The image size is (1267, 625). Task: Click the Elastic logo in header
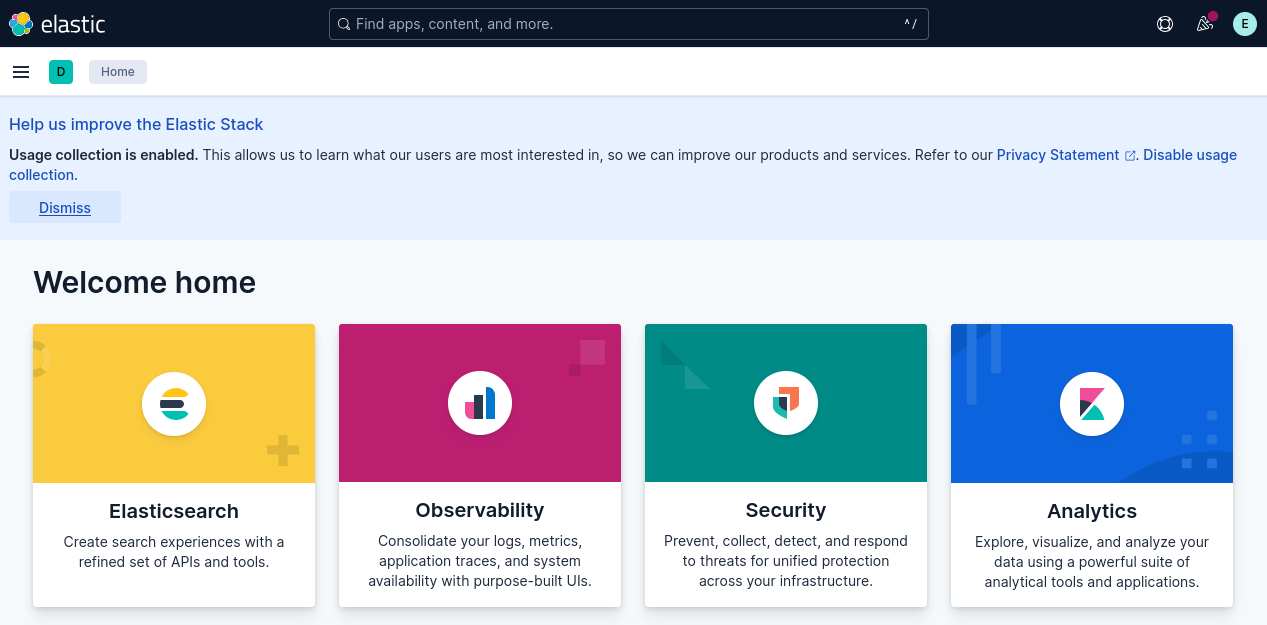pyautogui.click(x=57, y=24)
